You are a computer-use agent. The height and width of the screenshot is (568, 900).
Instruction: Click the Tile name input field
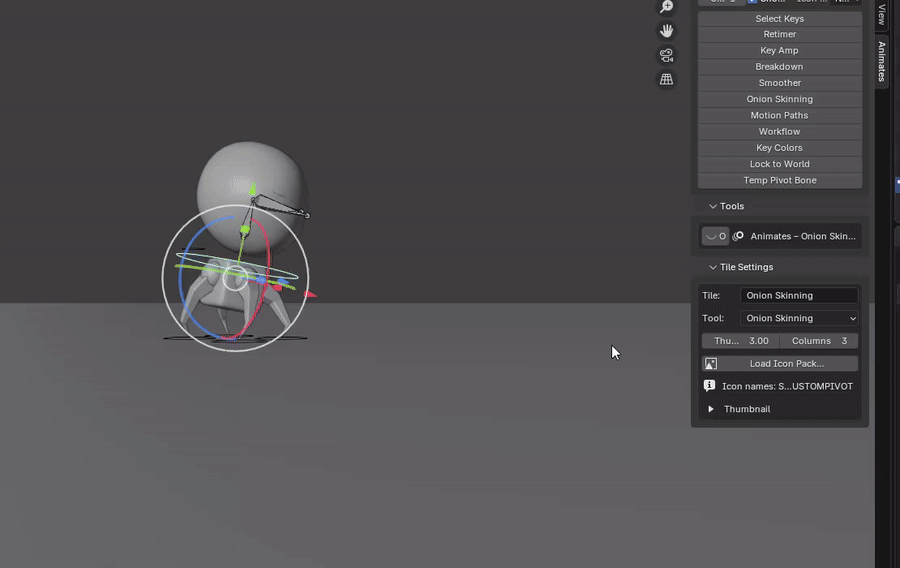coord(799,295)
